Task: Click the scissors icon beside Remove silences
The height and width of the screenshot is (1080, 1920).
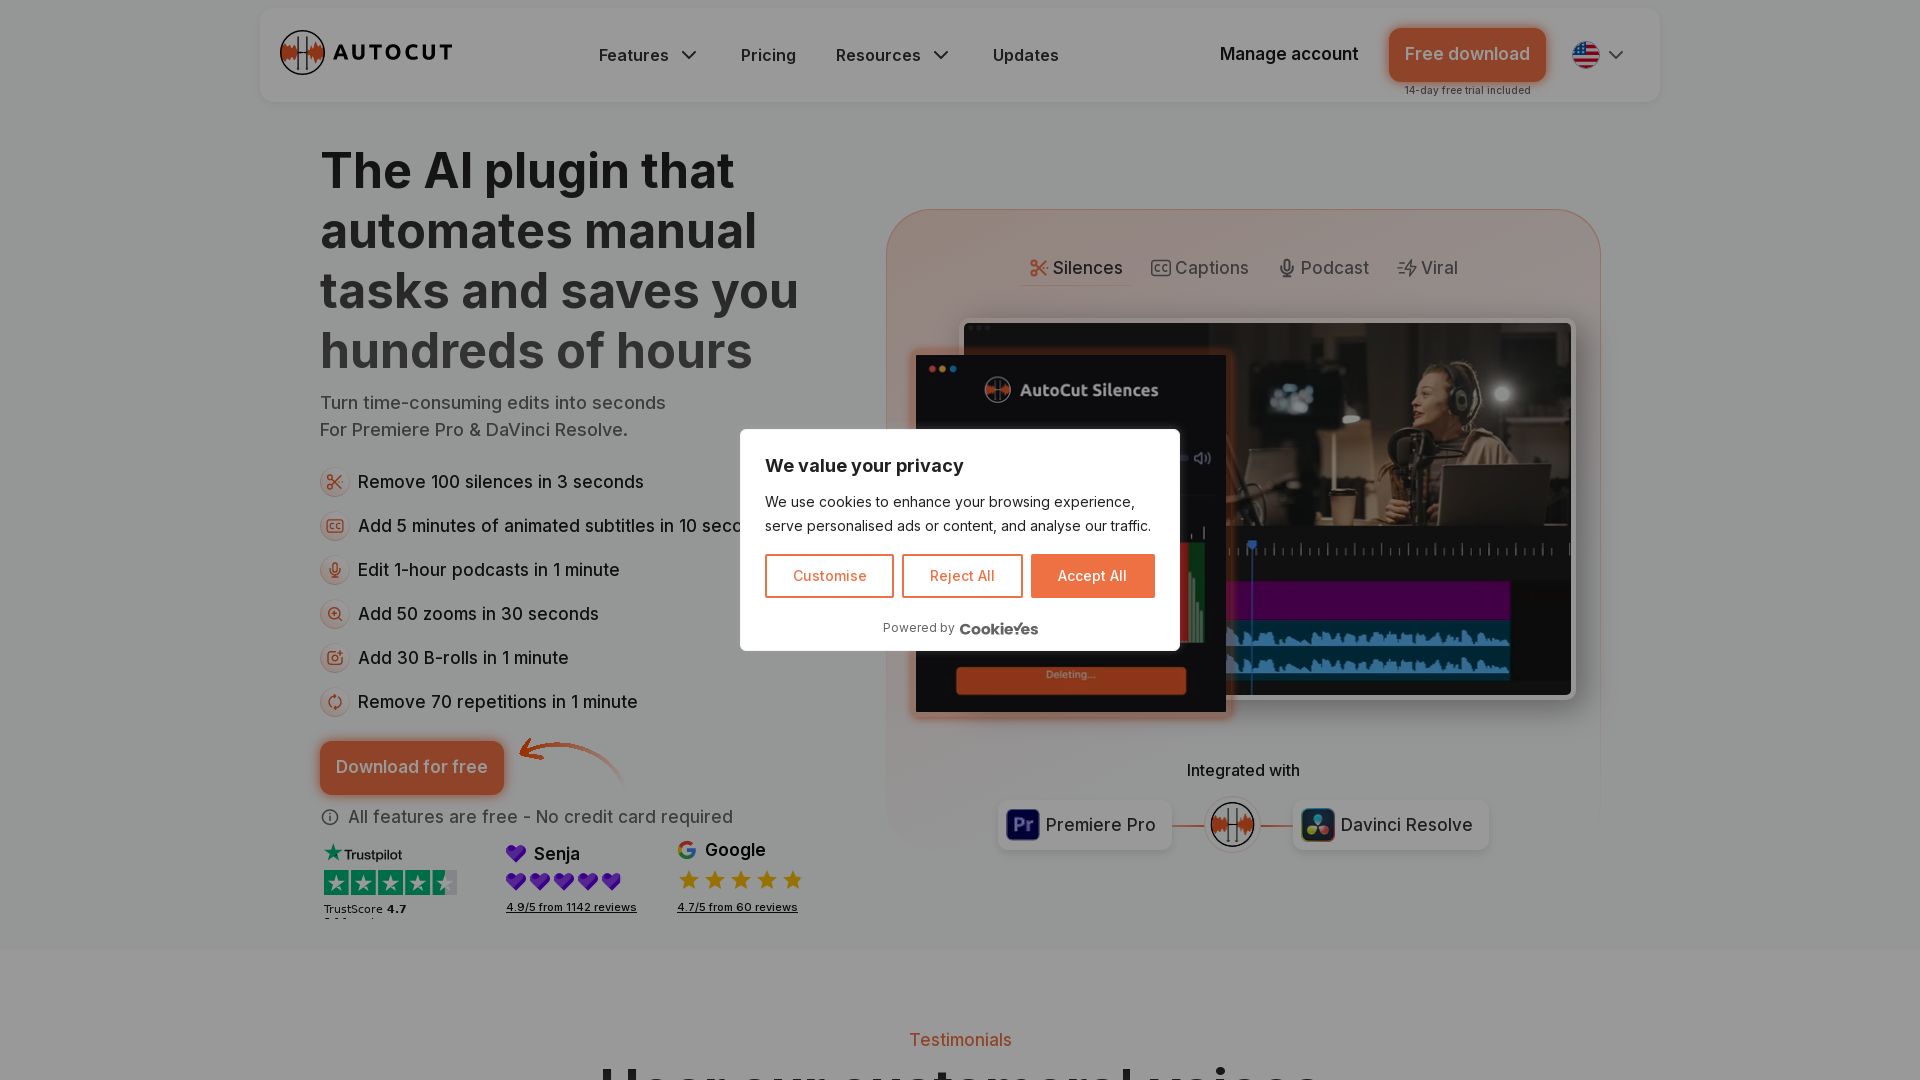Action: [334, 483]
